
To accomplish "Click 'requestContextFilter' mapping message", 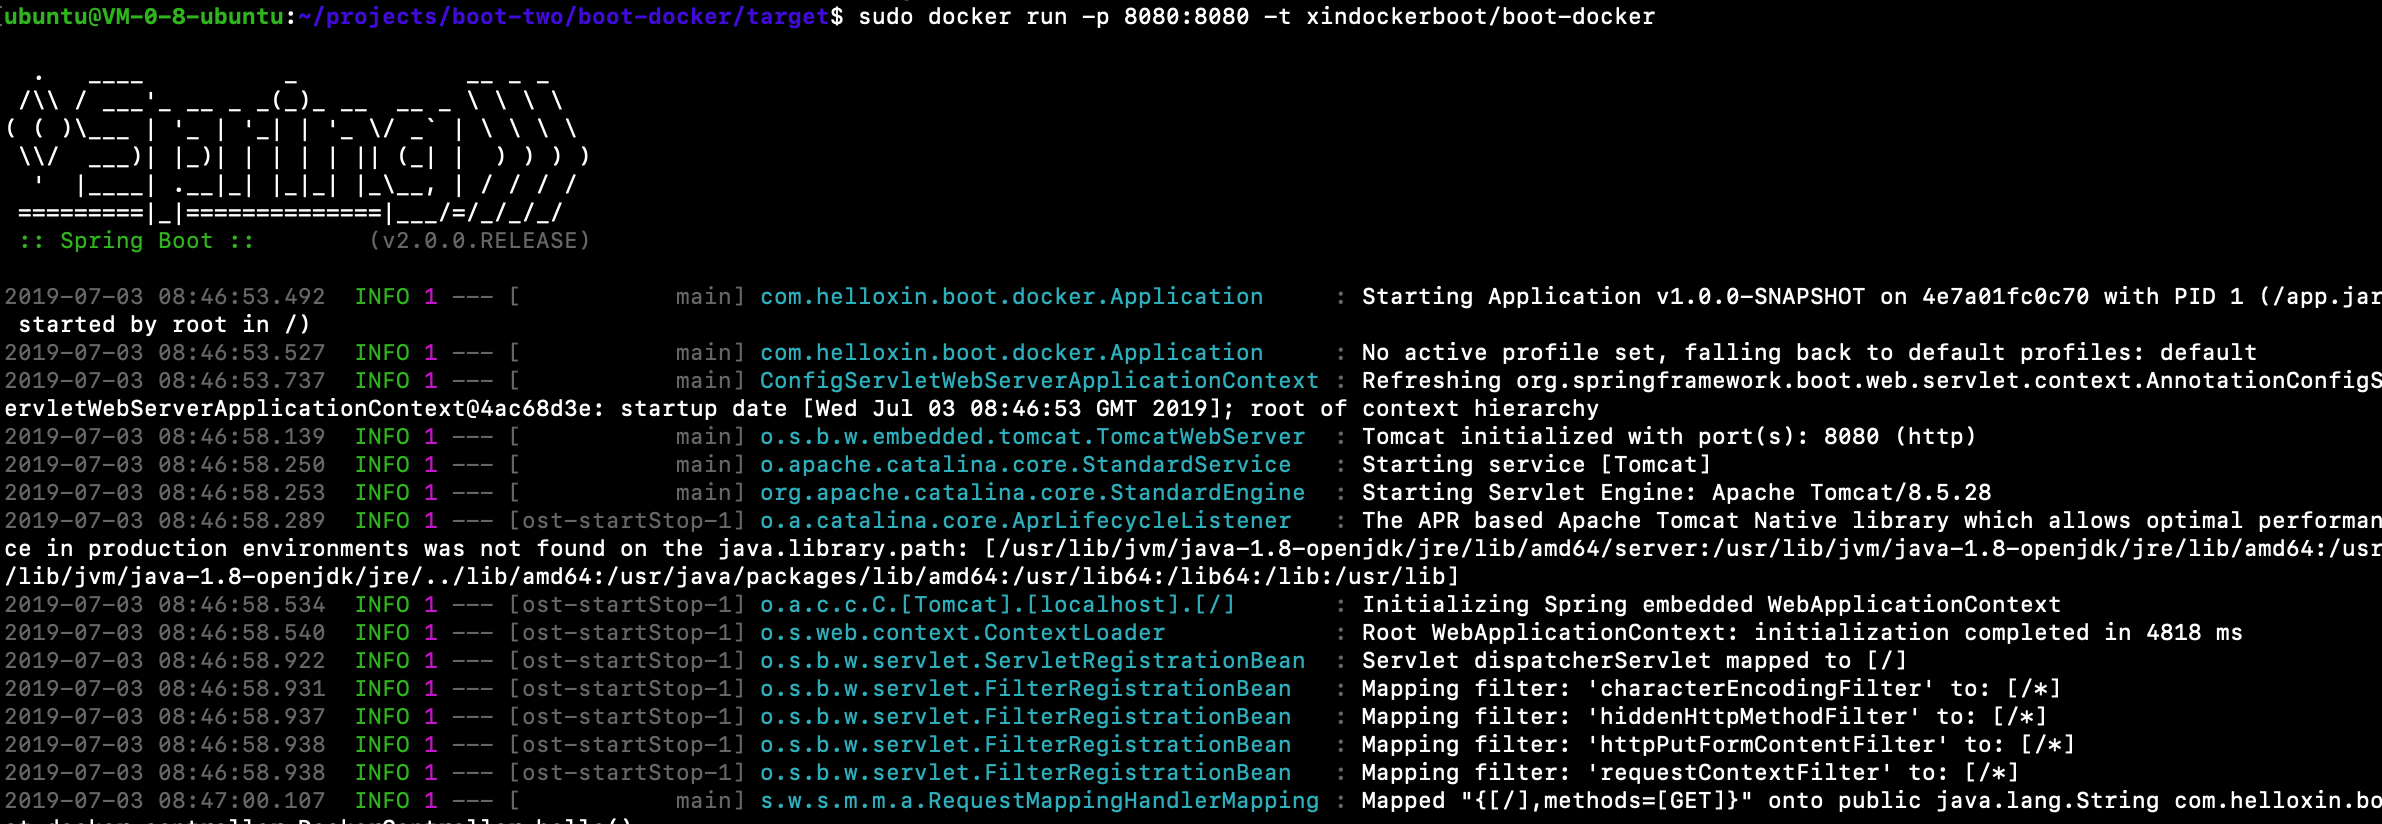I will (x=1691, y=773).
